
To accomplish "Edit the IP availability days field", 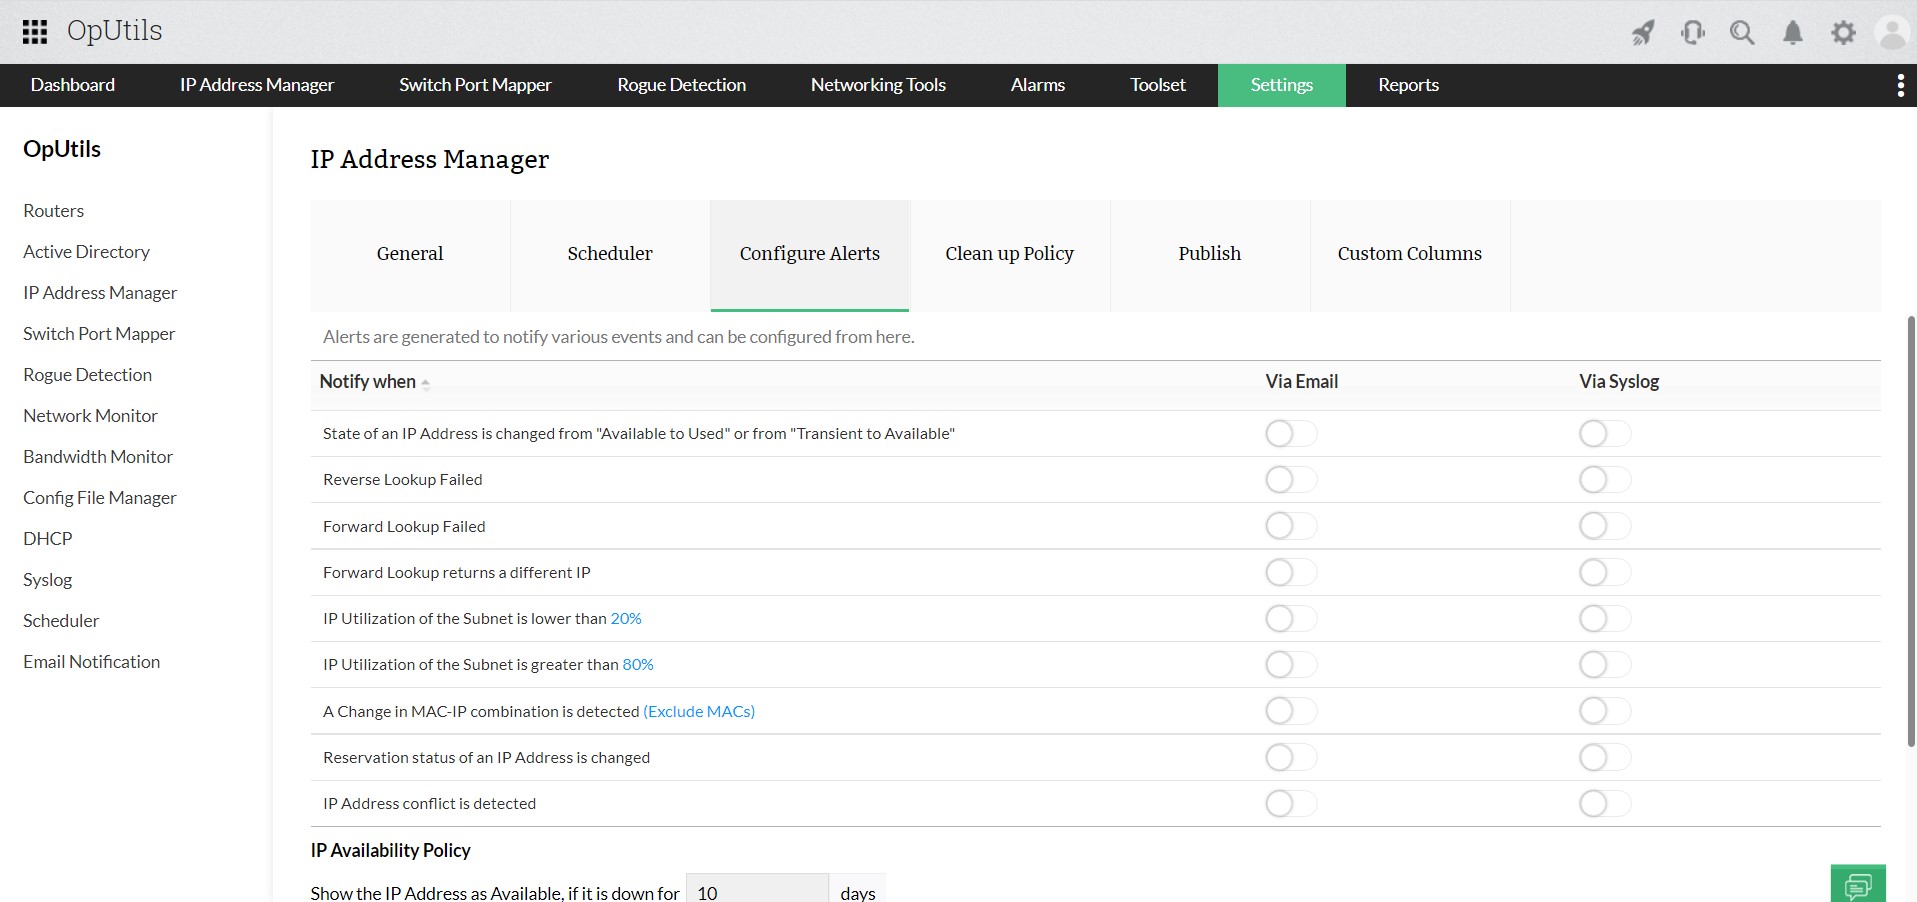I will pos(756,892).
